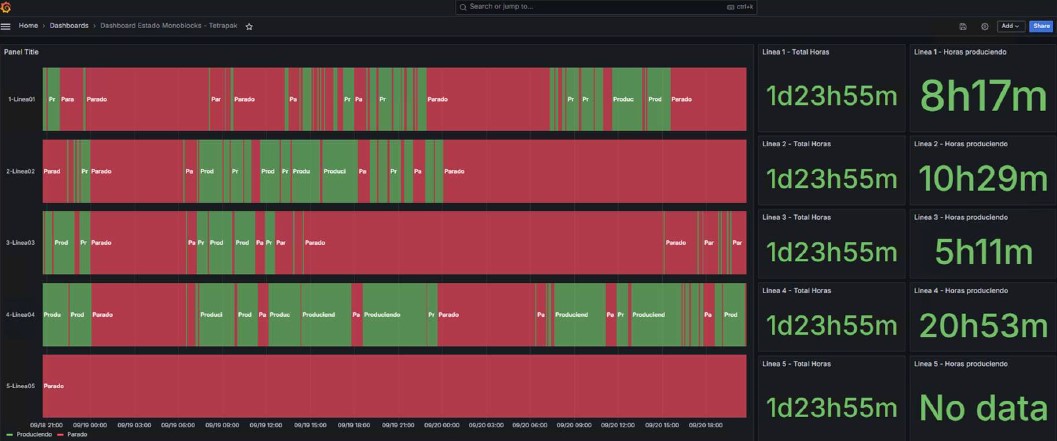Select the 4-Linea04 row label

click(21, 315)
